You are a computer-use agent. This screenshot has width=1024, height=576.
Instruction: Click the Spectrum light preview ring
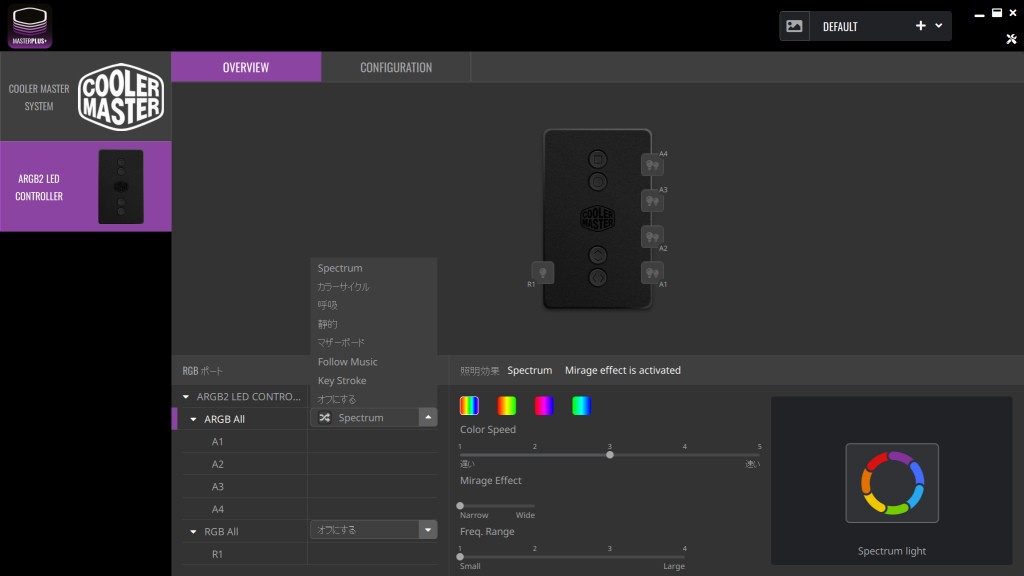pos(891,483)
